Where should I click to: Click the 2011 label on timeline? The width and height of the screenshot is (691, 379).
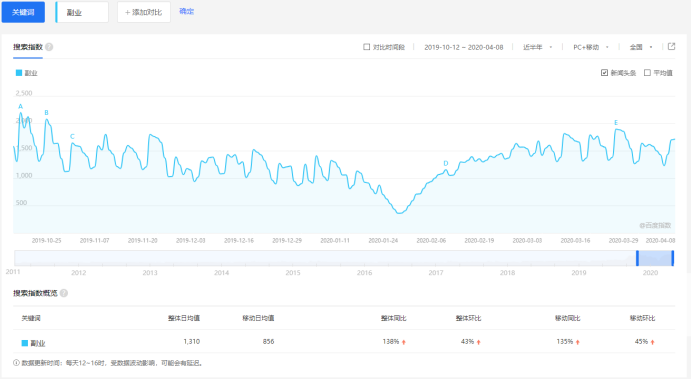pos(13,272)
